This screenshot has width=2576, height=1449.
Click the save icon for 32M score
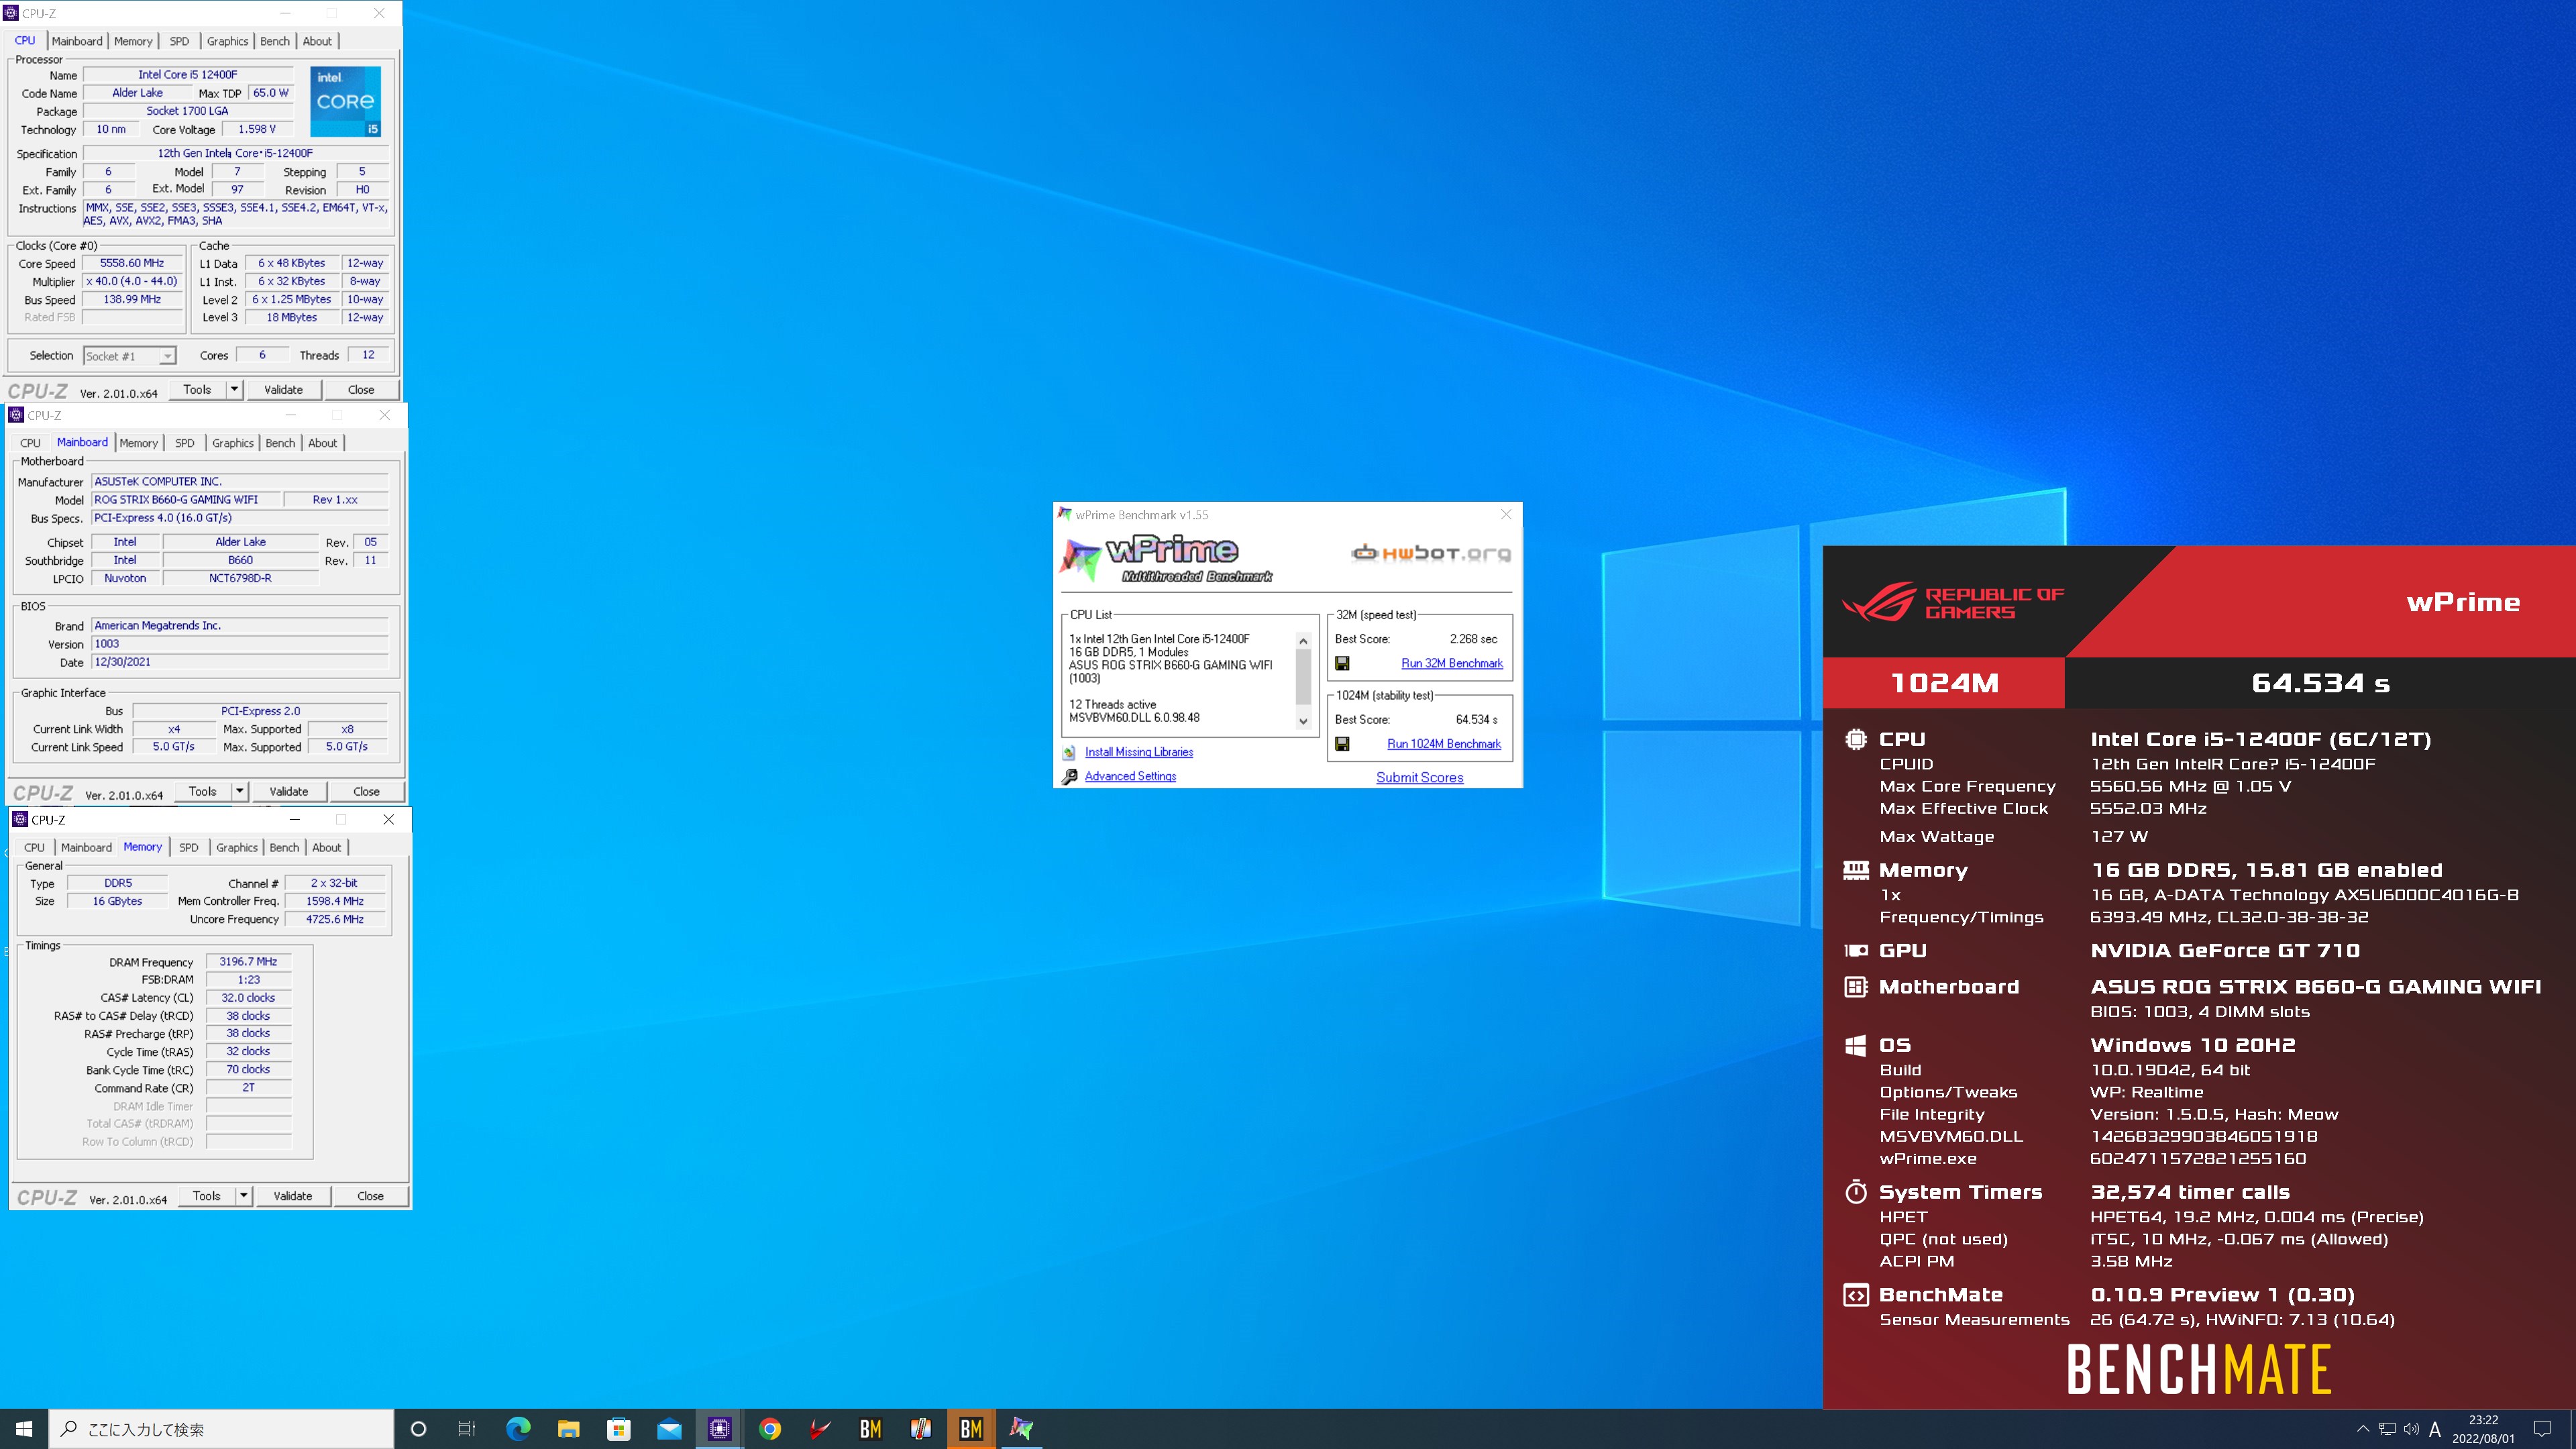(x=1342, y=663)
